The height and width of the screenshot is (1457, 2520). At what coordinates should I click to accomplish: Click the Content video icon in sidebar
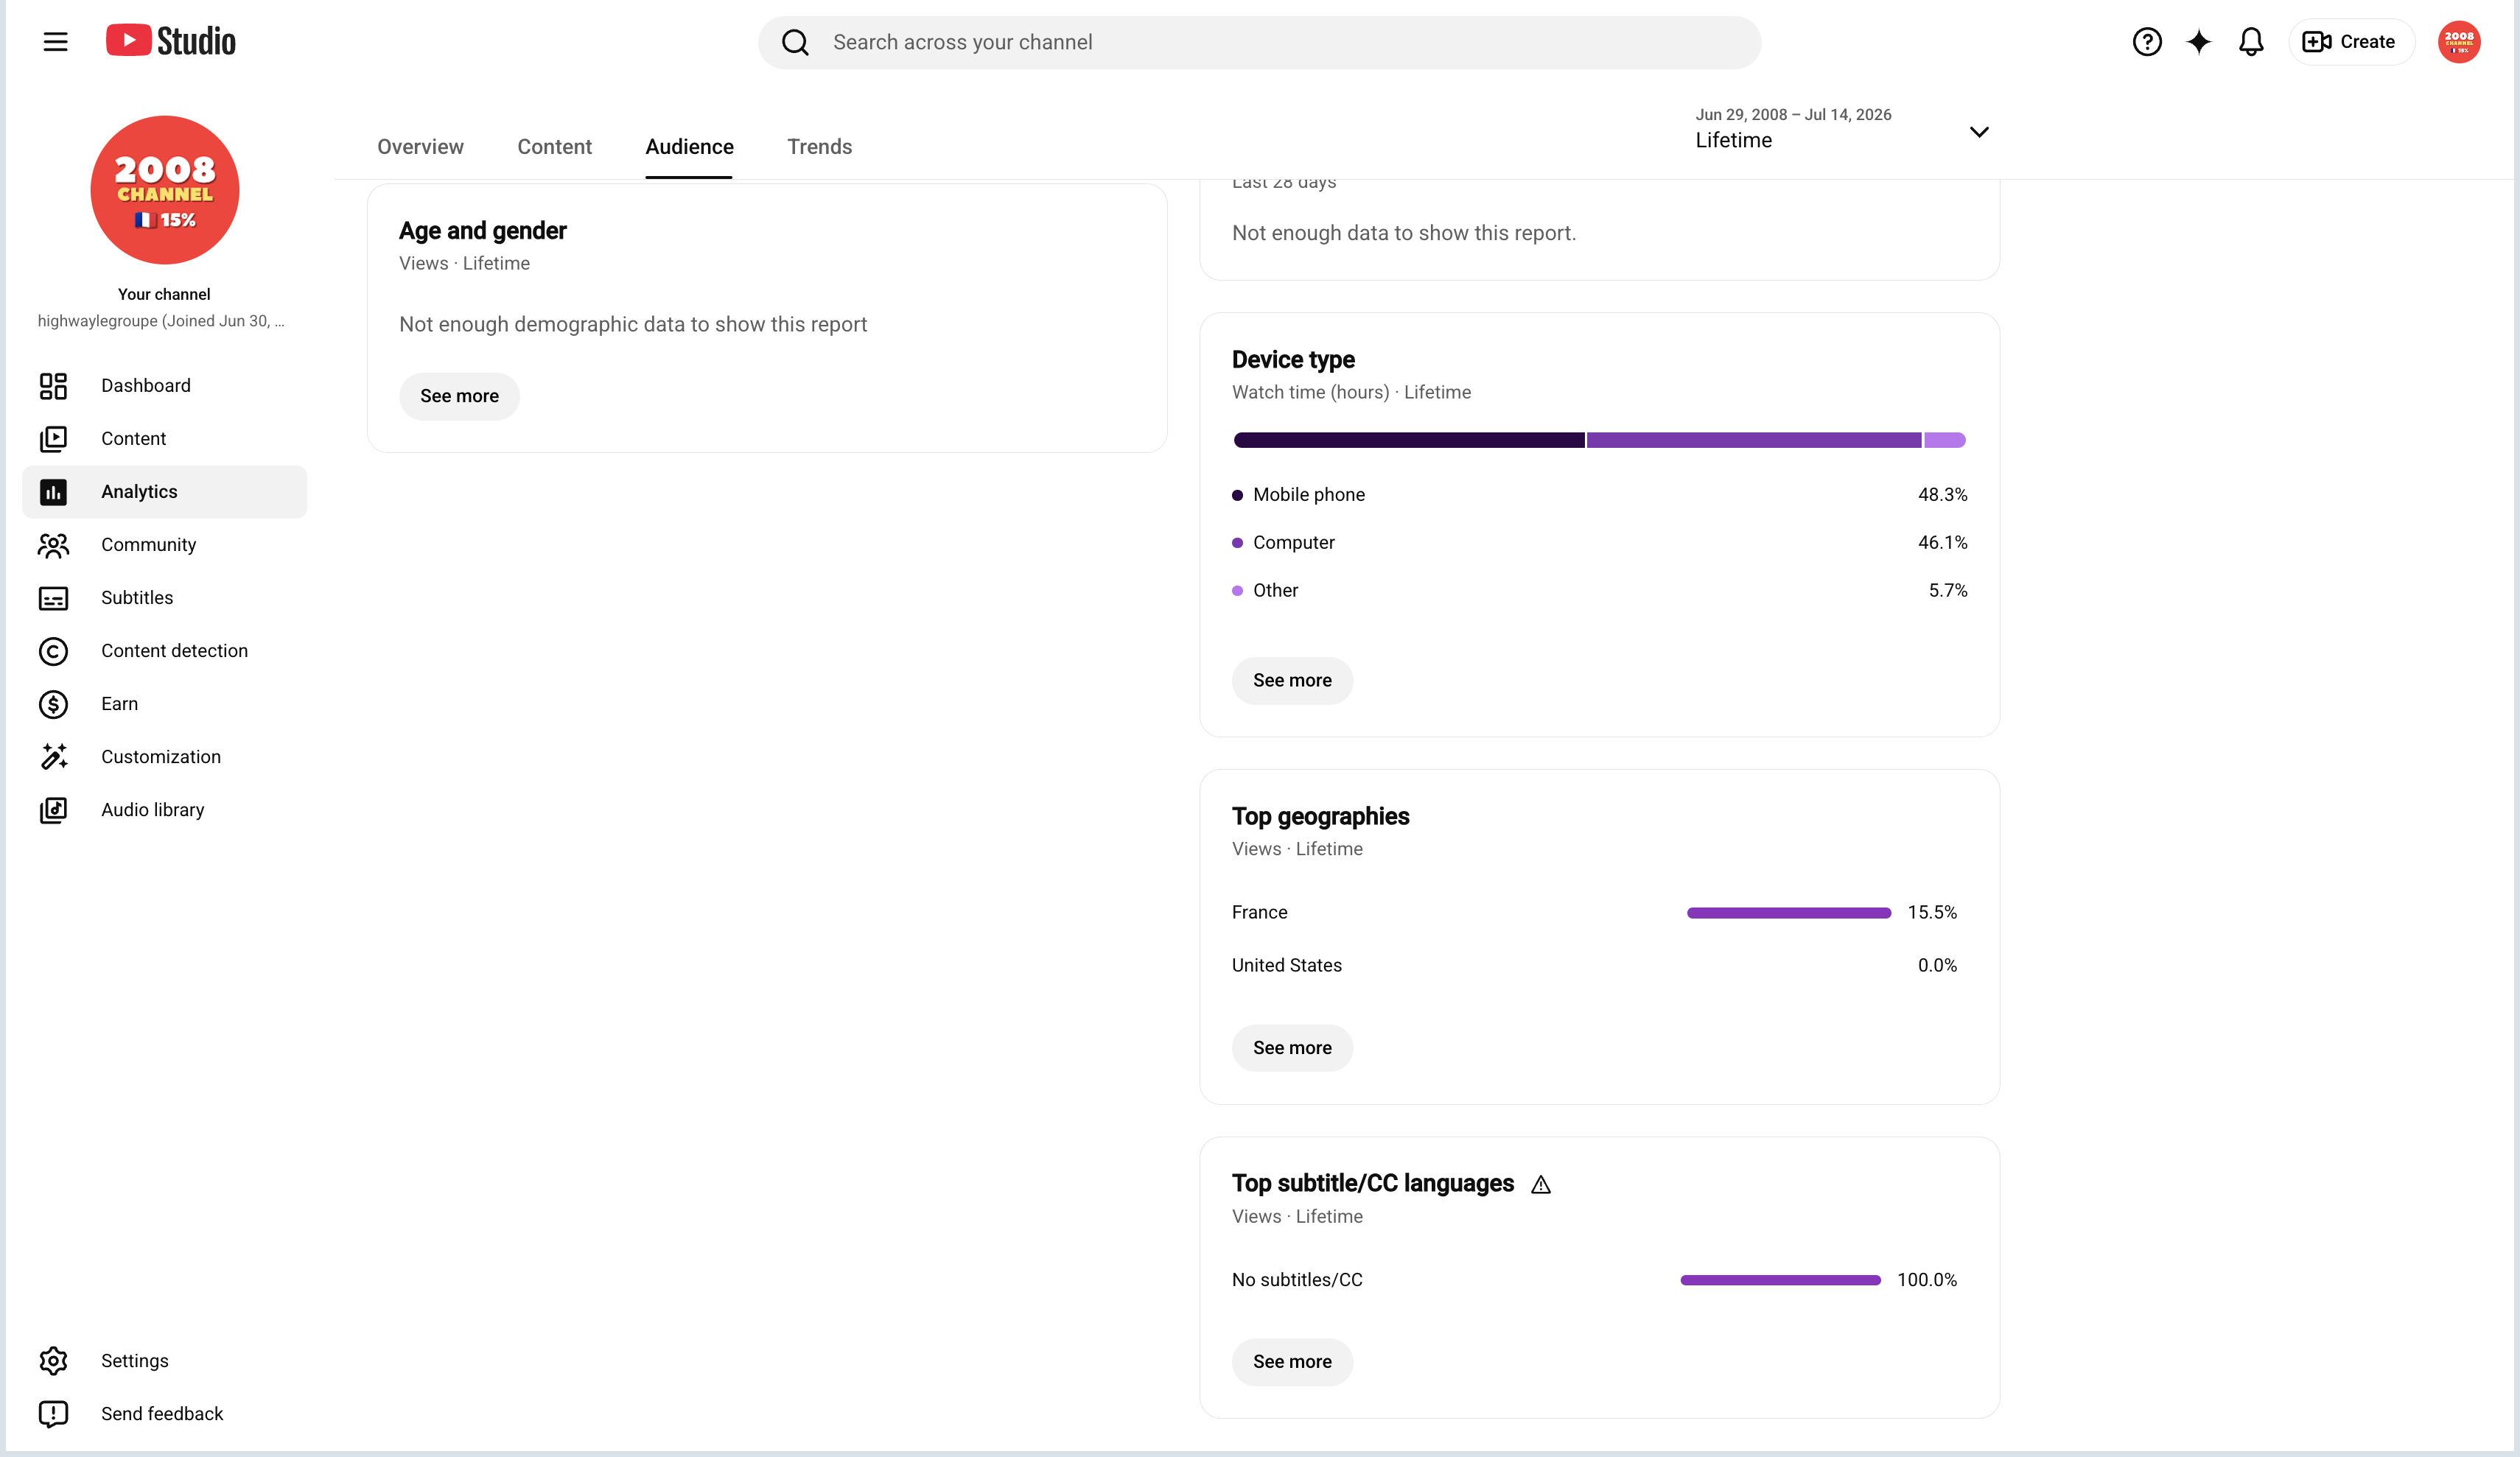click(53, 439)
